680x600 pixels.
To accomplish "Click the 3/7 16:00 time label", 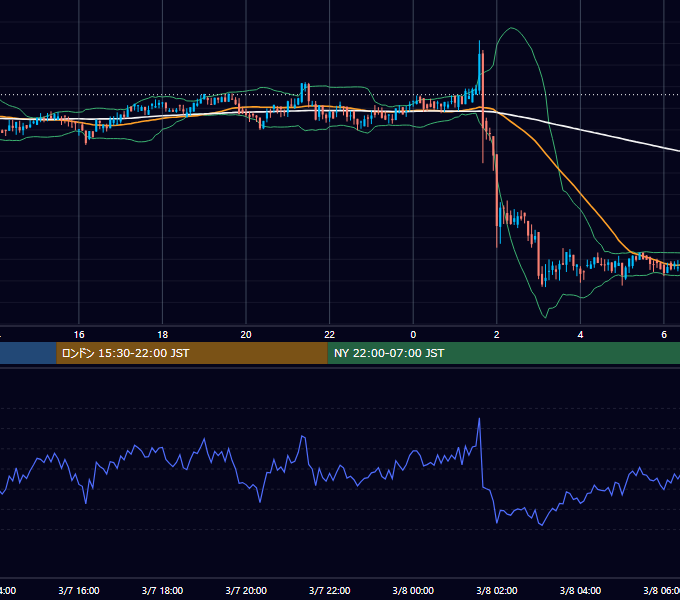I will [x=79, y=590].
